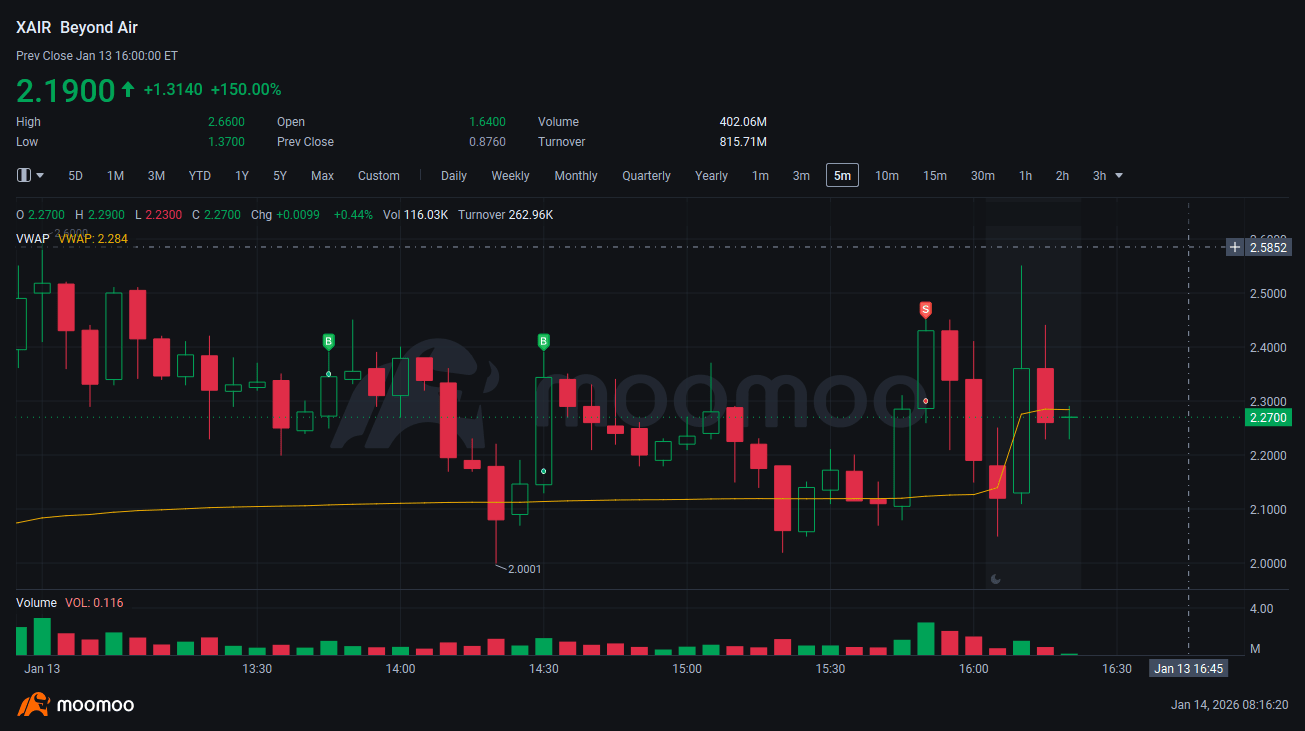Switch to Monthly candles
This screenshot has width=1305, height=731.
(x=576, y=176)
